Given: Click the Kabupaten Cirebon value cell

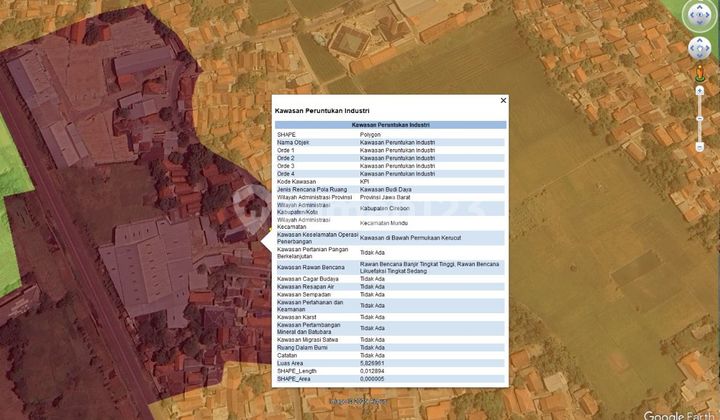Looking at the screenshot, I should (385, 209).
